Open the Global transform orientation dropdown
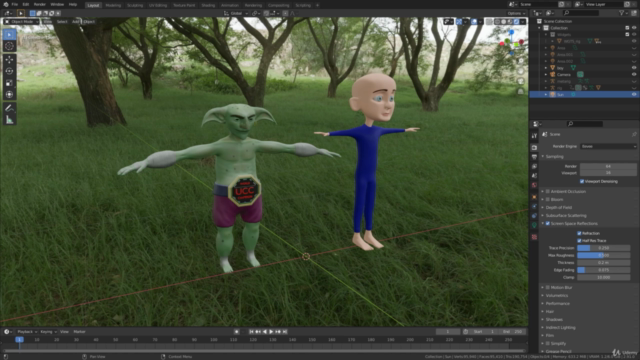 pos(236,13)
